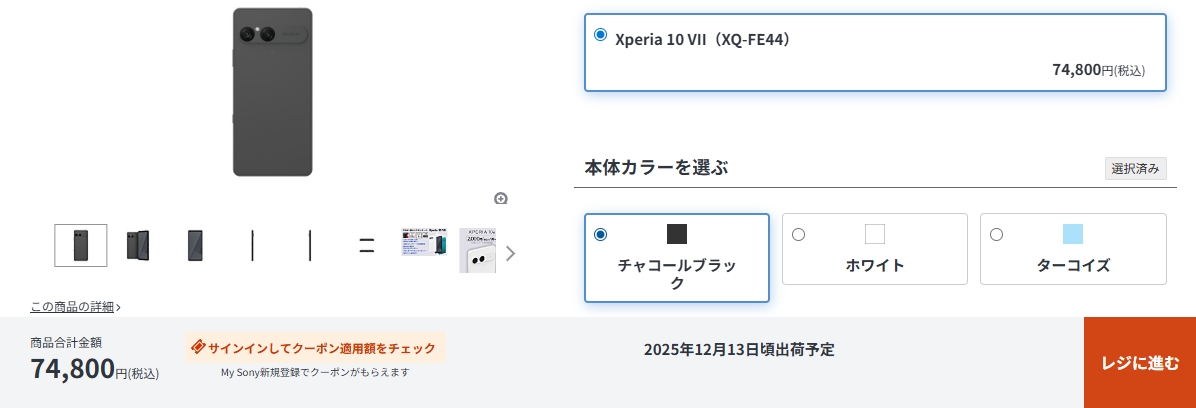Screen dimensions: 1196x408
Task: Choose the ターコイズ color radio button
Action: [x=996, y=235]
